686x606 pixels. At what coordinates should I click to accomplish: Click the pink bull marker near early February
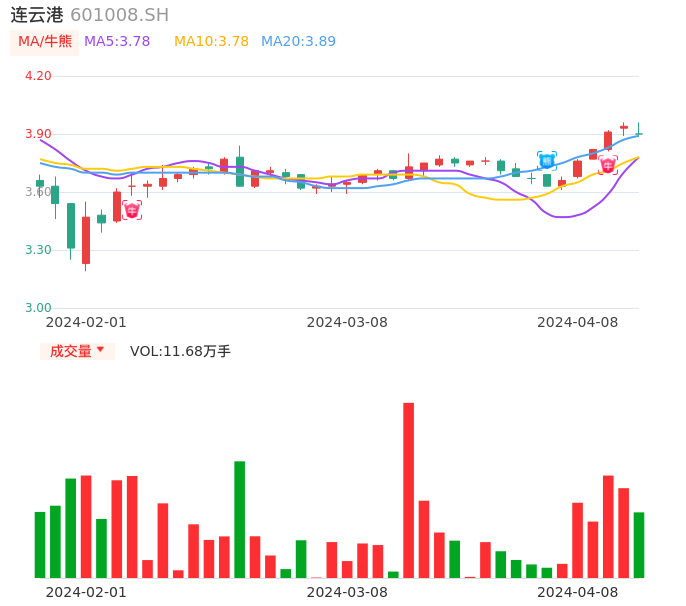(132, 210)
